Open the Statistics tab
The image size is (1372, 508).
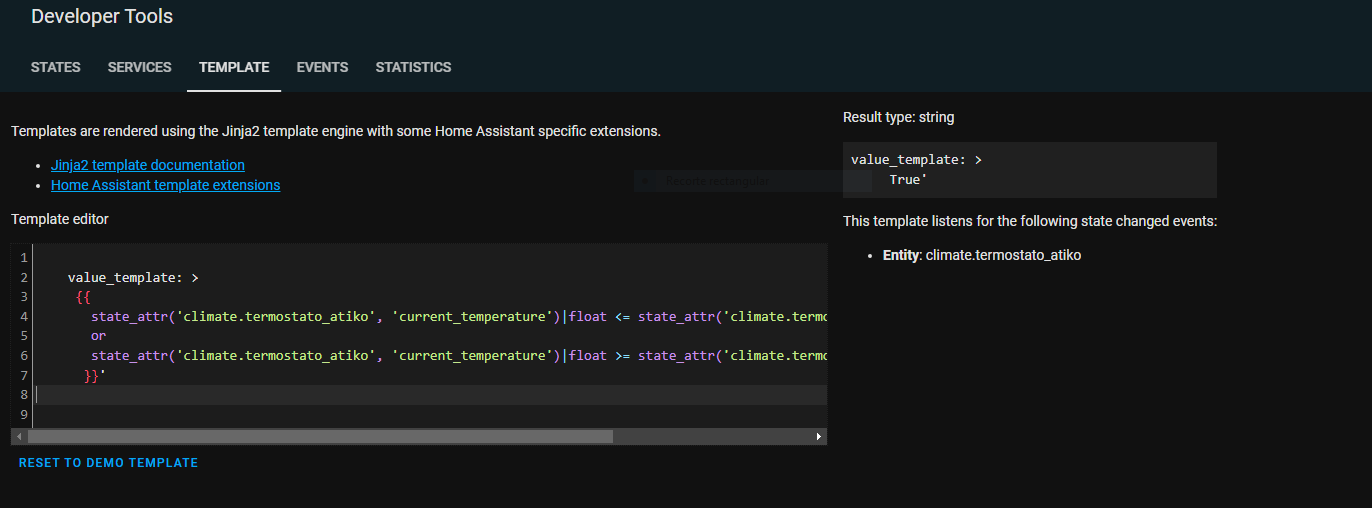pos(413,67)
